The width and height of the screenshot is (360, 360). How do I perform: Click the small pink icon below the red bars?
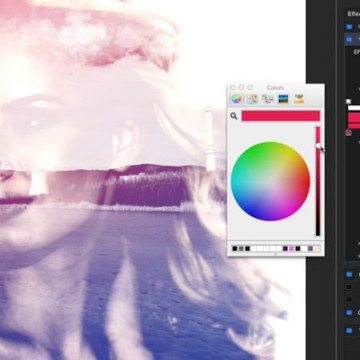click(x=349, y=133)
